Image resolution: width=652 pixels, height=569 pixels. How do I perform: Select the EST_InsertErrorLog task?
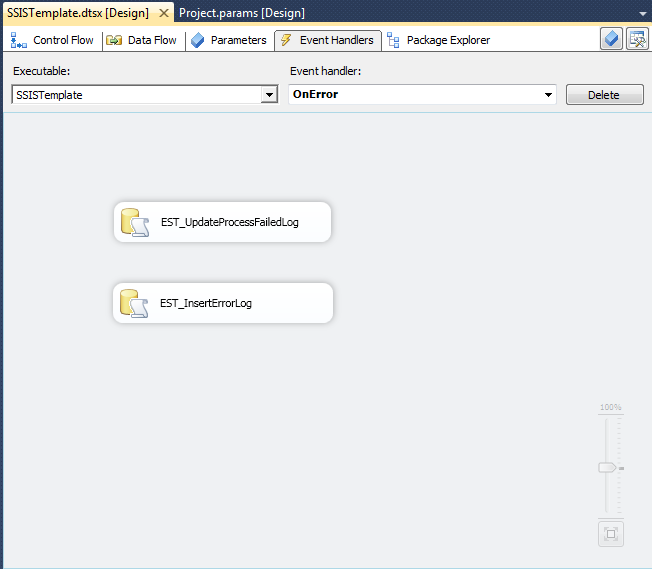tap(223, 303)
